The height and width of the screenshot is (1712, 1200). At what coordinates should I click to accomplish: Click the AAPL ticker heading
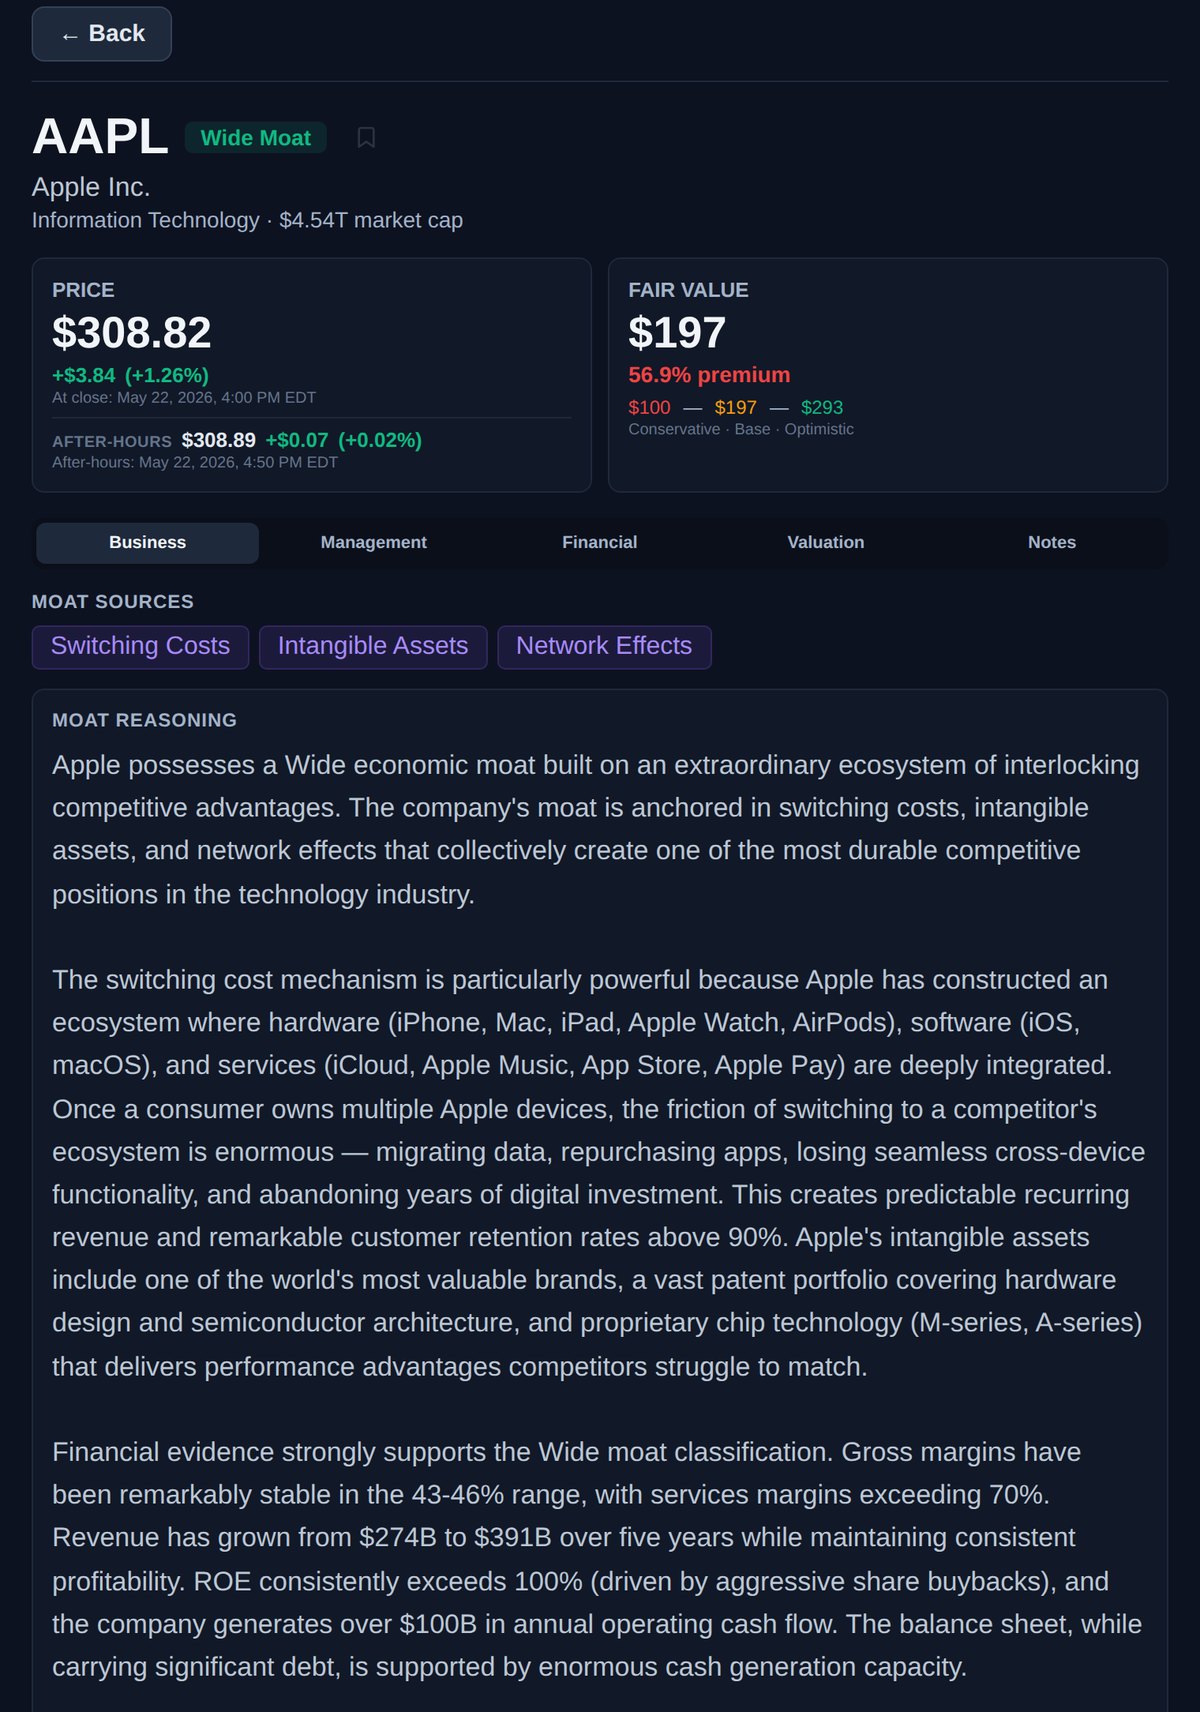click(100, 137)
